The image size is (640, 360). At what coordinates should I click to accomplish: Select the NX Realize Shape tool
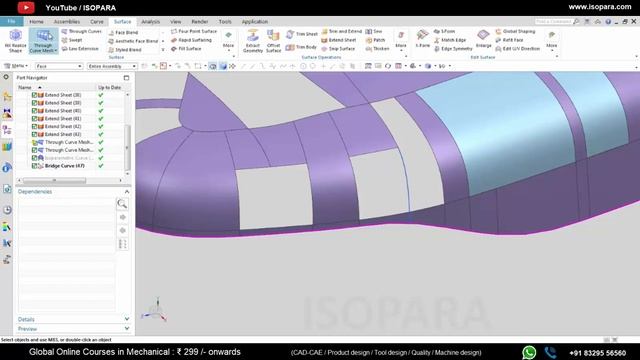click(15, 41)
